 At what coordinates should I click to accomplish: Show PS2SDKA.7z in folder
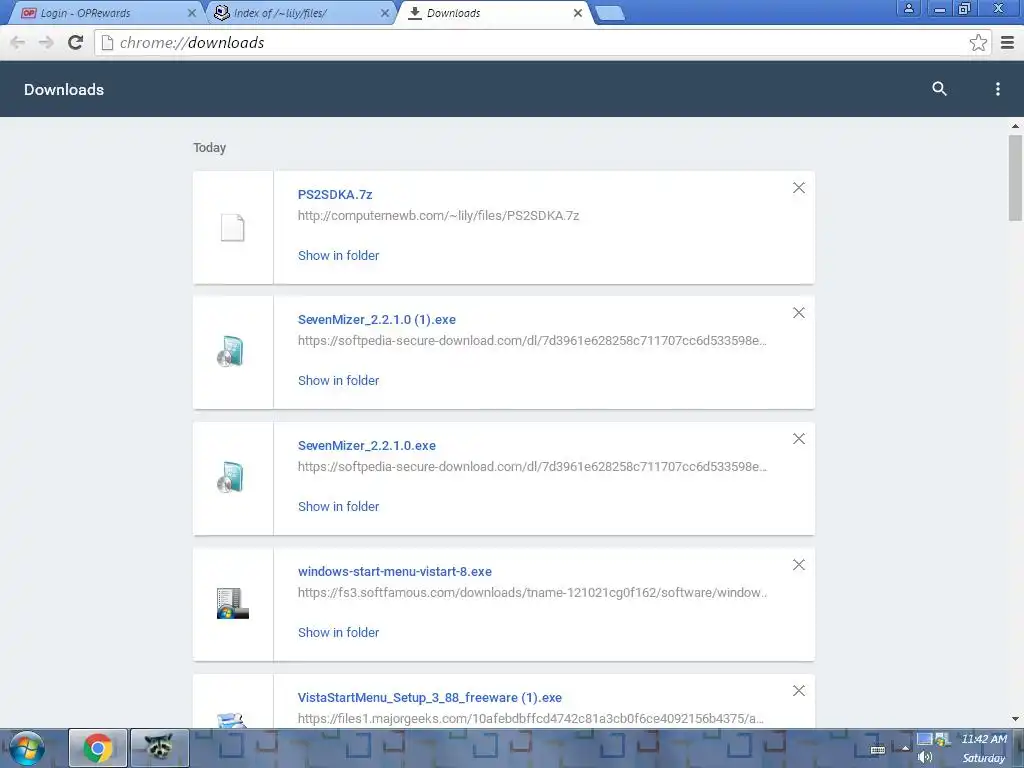[338, 255]
